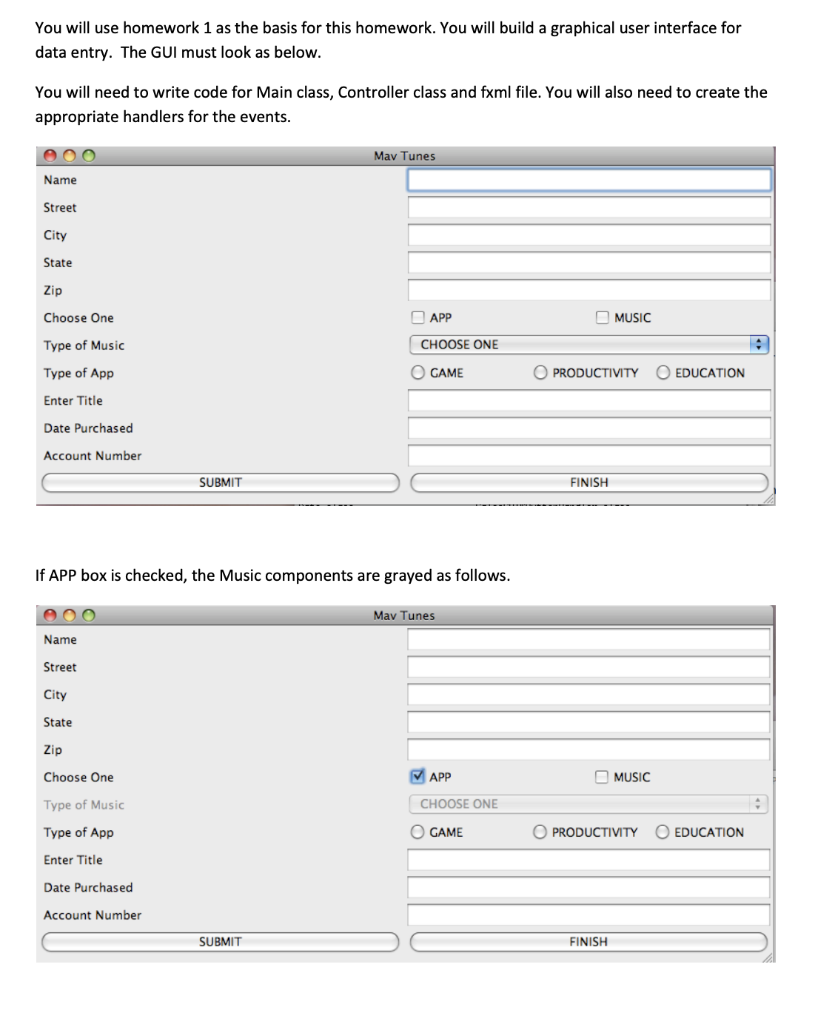Click Enter Title field in the window with APP checked
The width and height of the screenshot is (835, 1024).
(x=588, y=859)
